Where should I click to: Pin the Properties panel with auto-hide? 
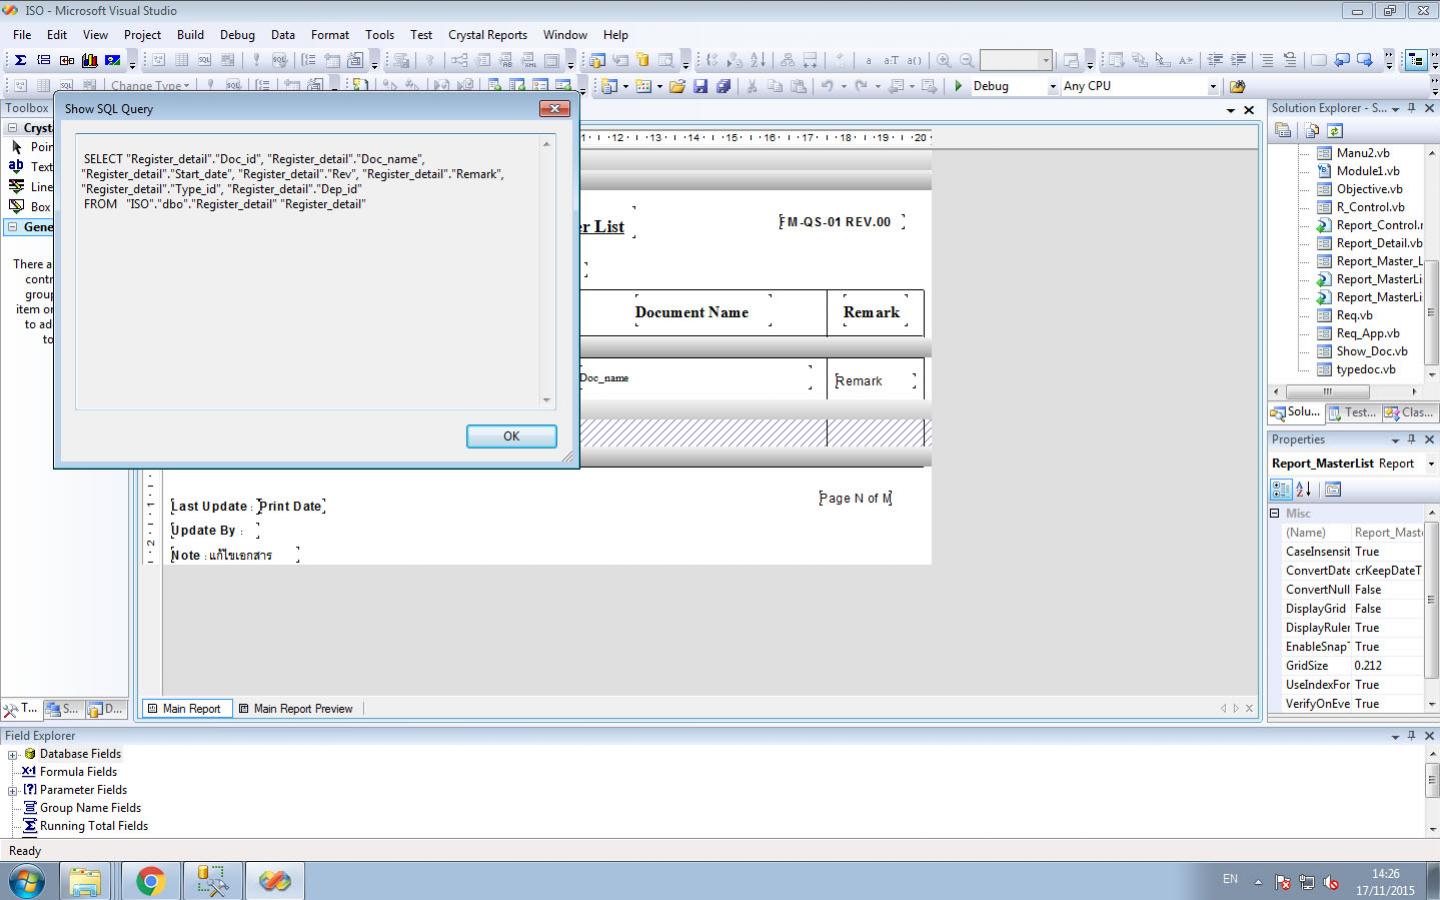[1412, 440]
